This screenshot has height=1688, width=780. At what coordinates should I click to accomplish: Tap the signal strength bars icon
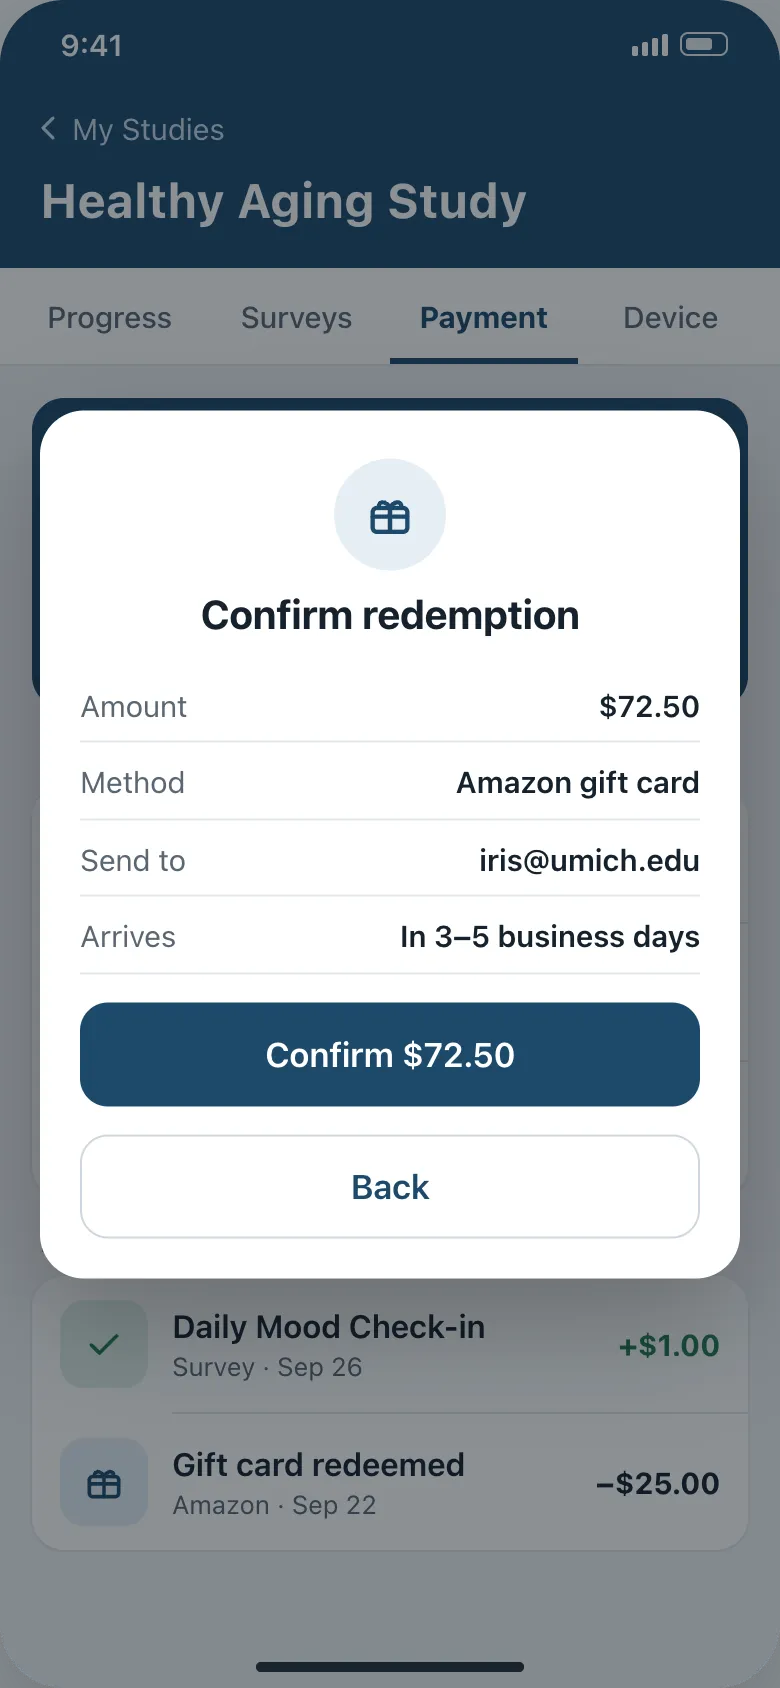point(650,45)
